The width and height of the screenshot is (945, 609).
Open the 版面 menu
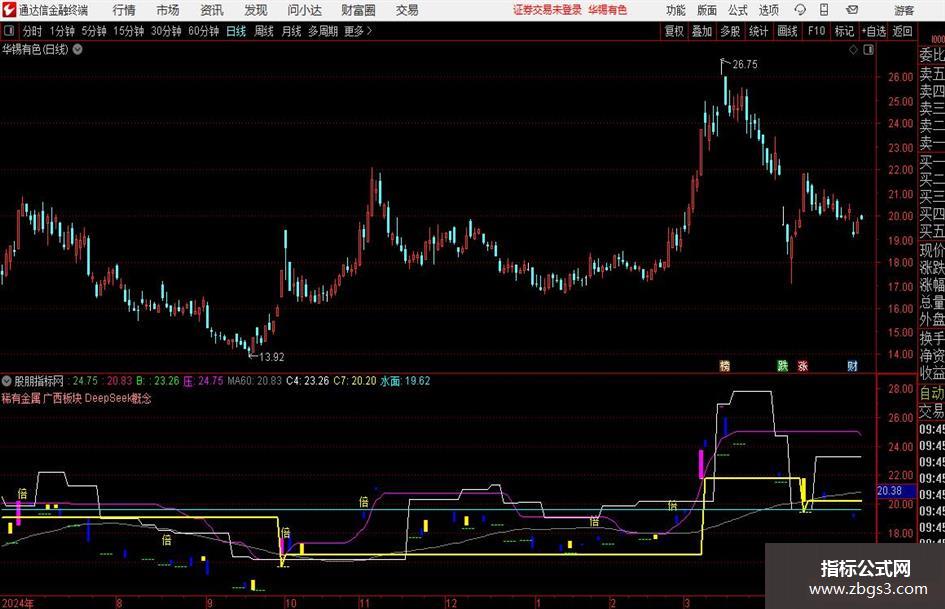coord(707,10)
